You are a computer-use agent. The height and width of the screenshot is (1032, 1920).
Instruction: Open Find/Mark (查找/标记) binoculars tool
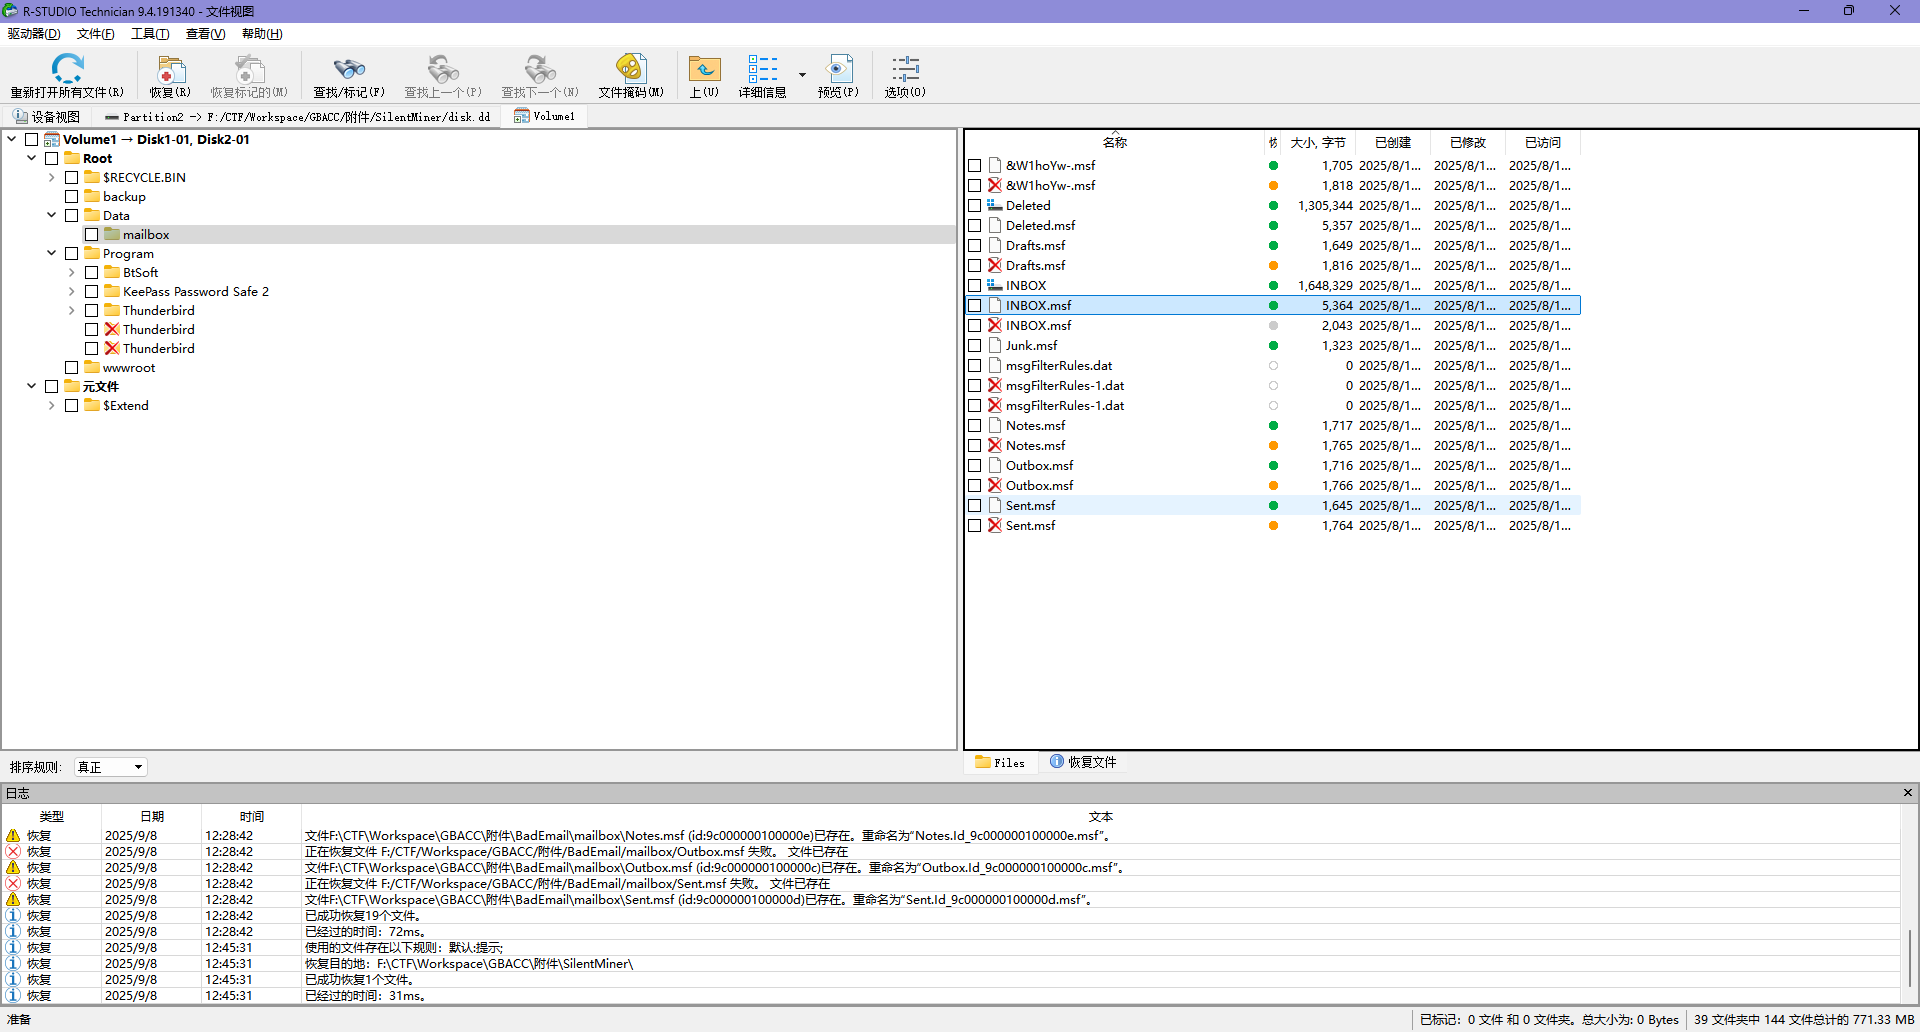coord(348,69)
